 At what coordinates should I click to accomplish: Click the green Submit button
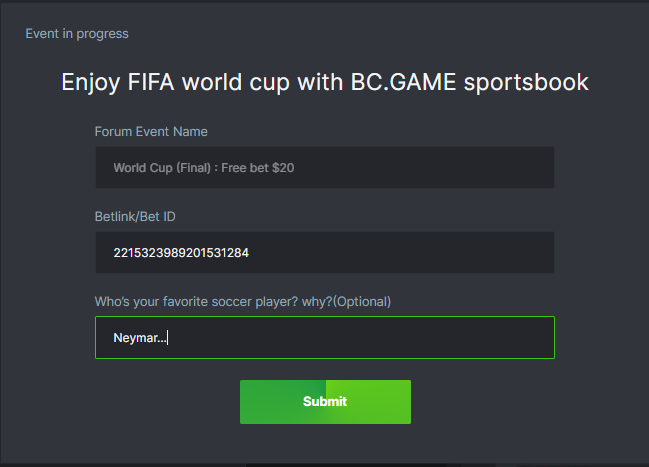coord(325,401)
